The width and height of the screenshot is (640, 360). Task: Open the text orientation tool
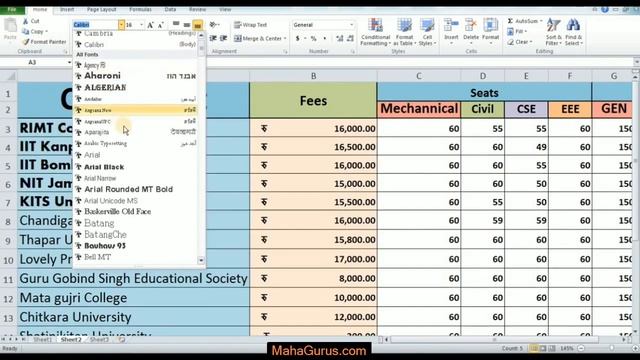point(214,24)
